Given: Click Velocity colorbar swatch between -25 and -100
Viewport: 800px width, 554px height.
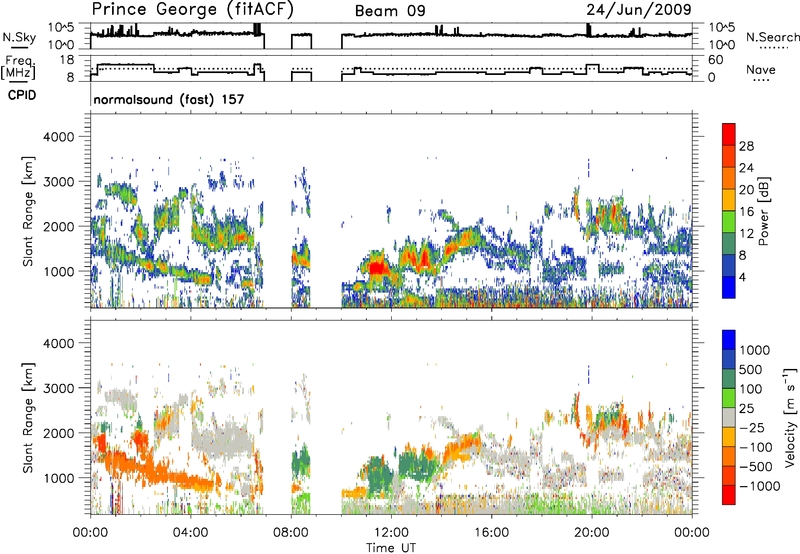Looking at the screenshot, I should 729,437.
